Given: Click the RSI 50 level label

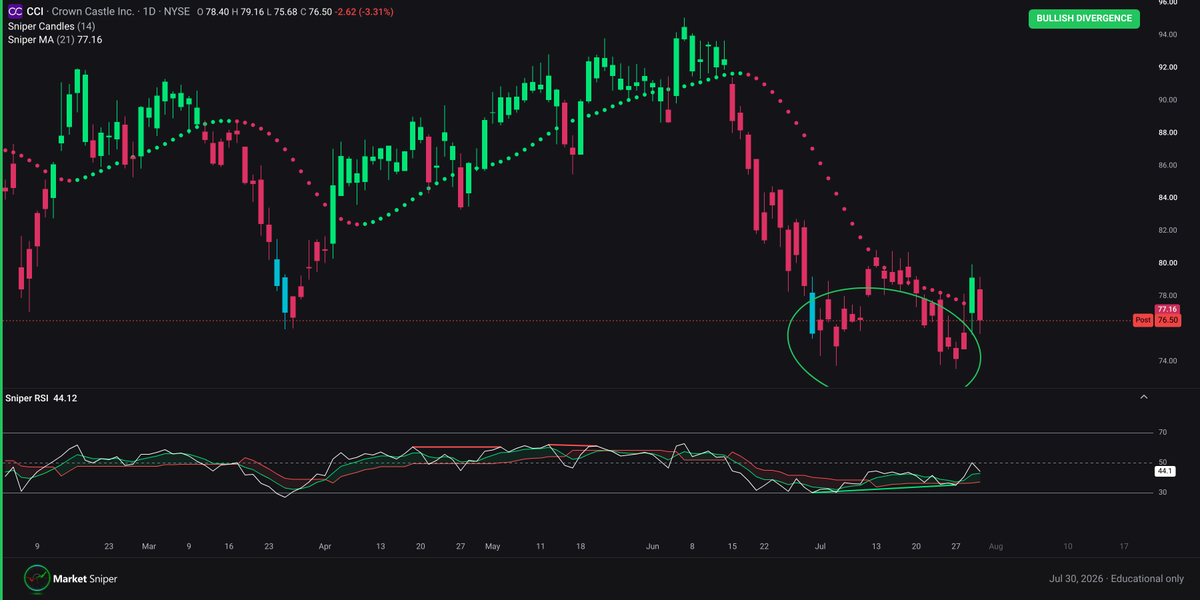Looking at the screenshot, I should tap(1163, 463).
